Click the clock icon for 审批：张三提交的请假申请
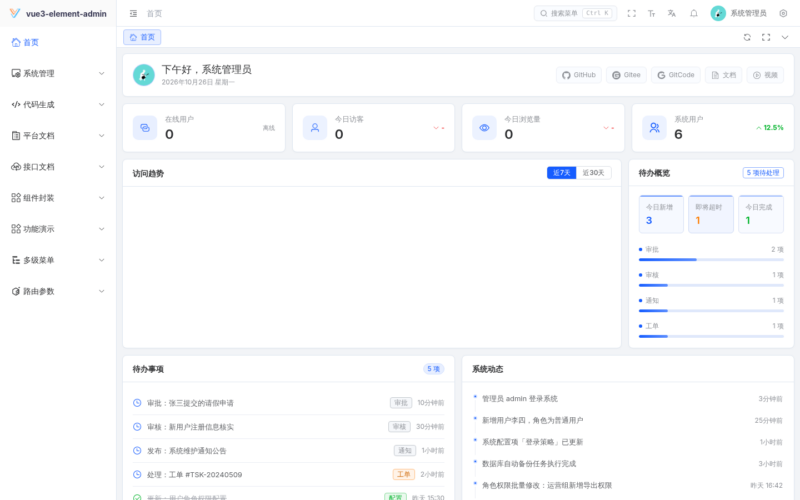The image size is (800, 500). pyautogui.click(x=137, y=403)
